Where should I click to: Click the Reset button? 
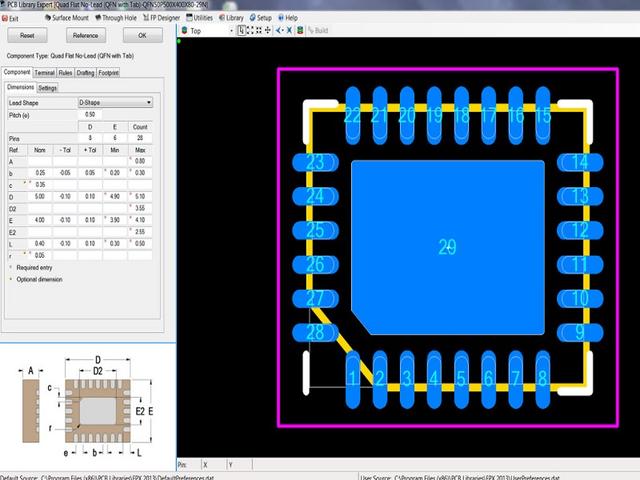tap(28, 35)
